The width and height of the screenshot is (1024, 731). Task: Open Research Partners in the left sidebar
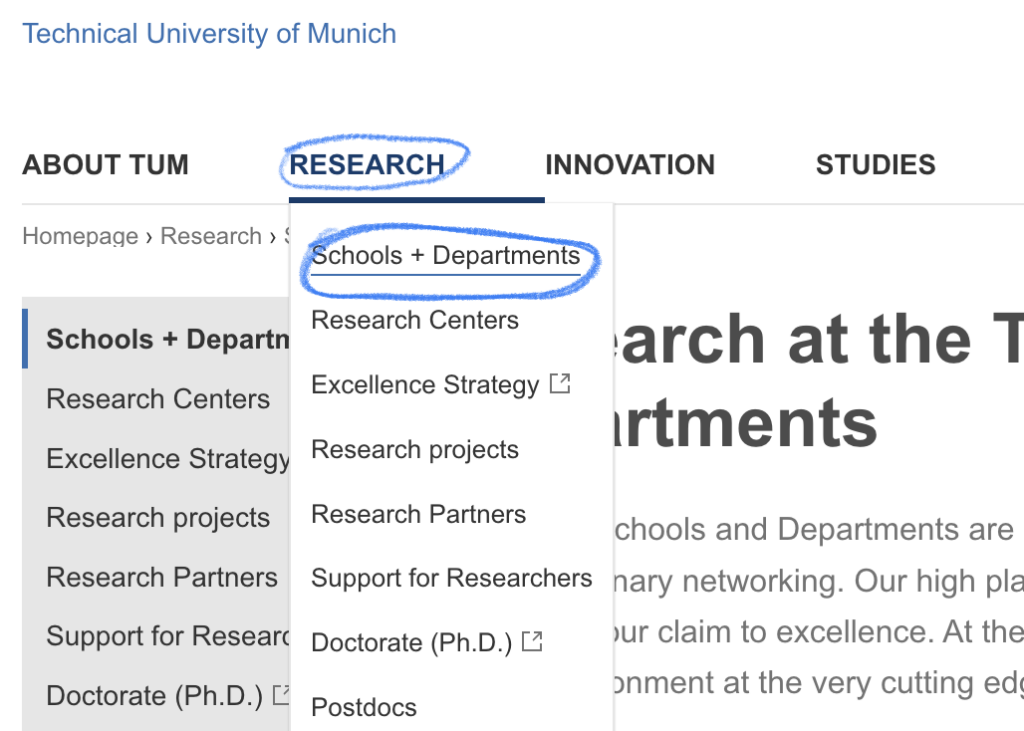tap(162, 577)
